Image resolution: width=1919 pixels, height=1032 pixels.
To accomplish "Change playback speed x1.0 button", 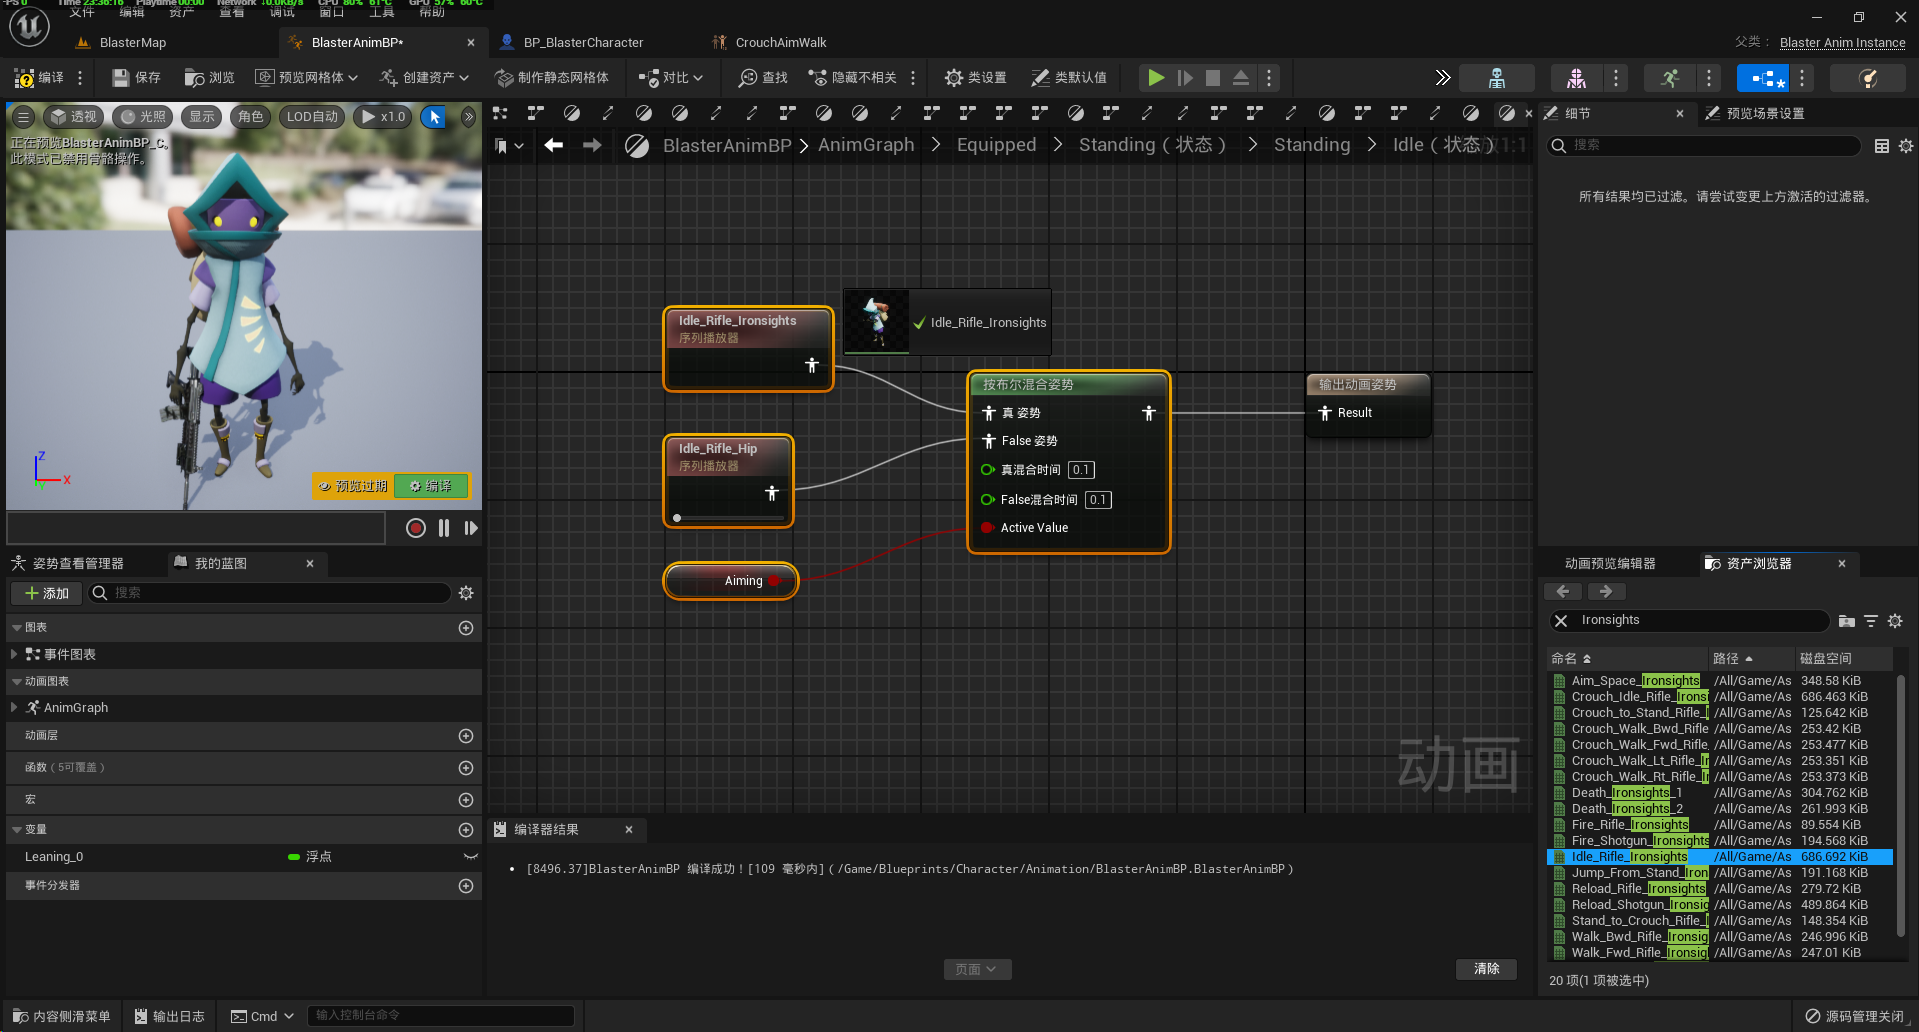I will [x=383, y=116].
